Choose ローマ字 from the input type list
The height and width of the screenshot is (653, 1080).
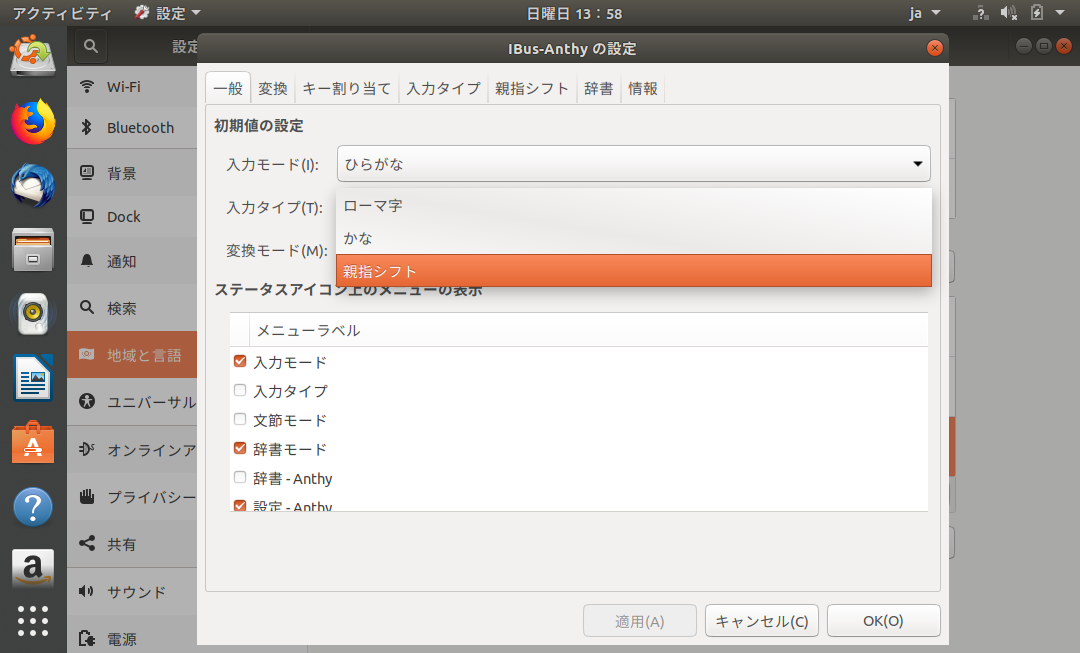click(633, 206)
